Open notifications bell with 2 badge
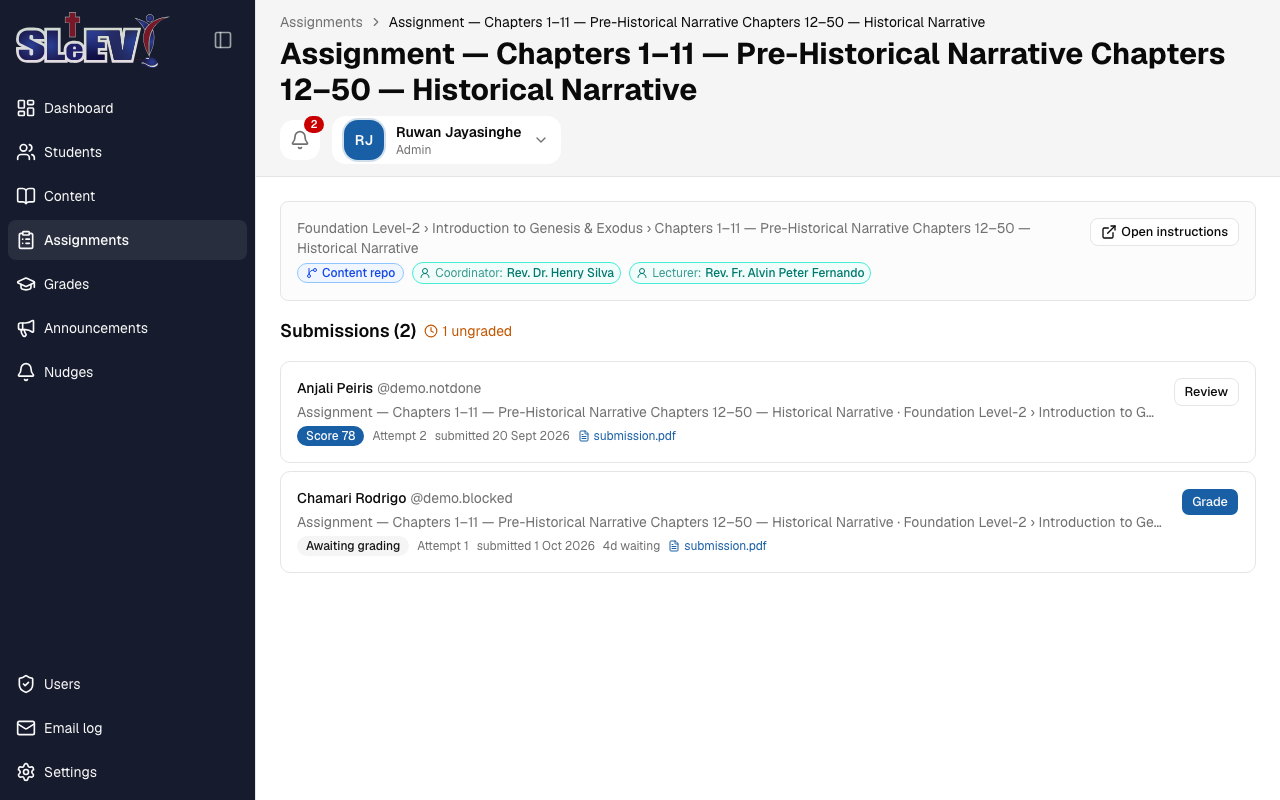This screenshot has height=800, width=1280. [x=300, y=140]
